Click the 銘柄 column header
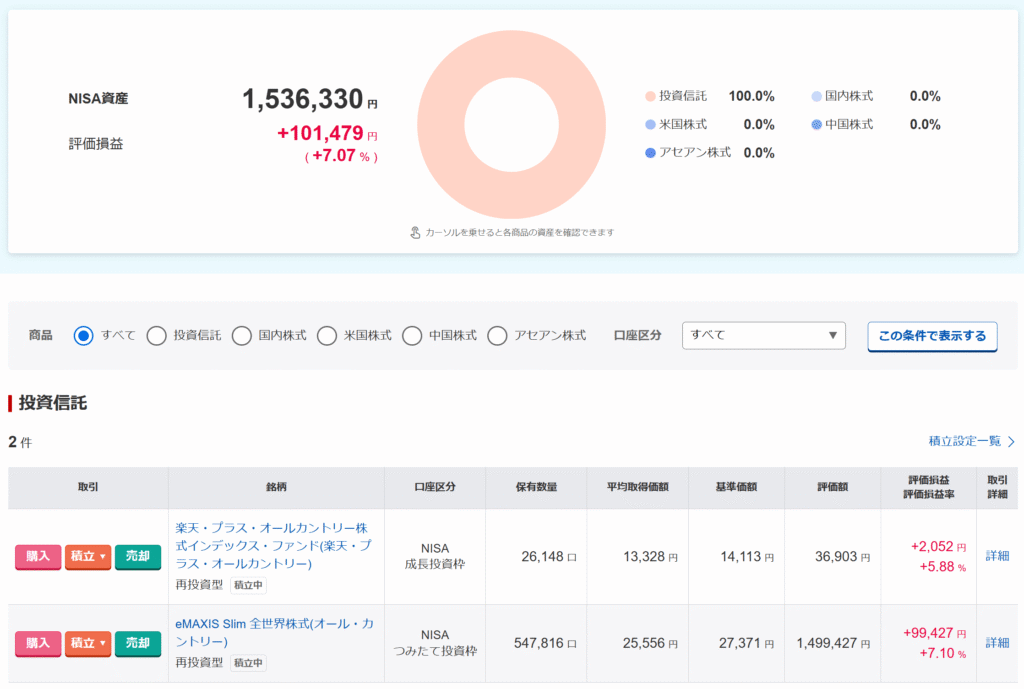The width and height of the screenshot is (1024, 689). pos(276,487)
